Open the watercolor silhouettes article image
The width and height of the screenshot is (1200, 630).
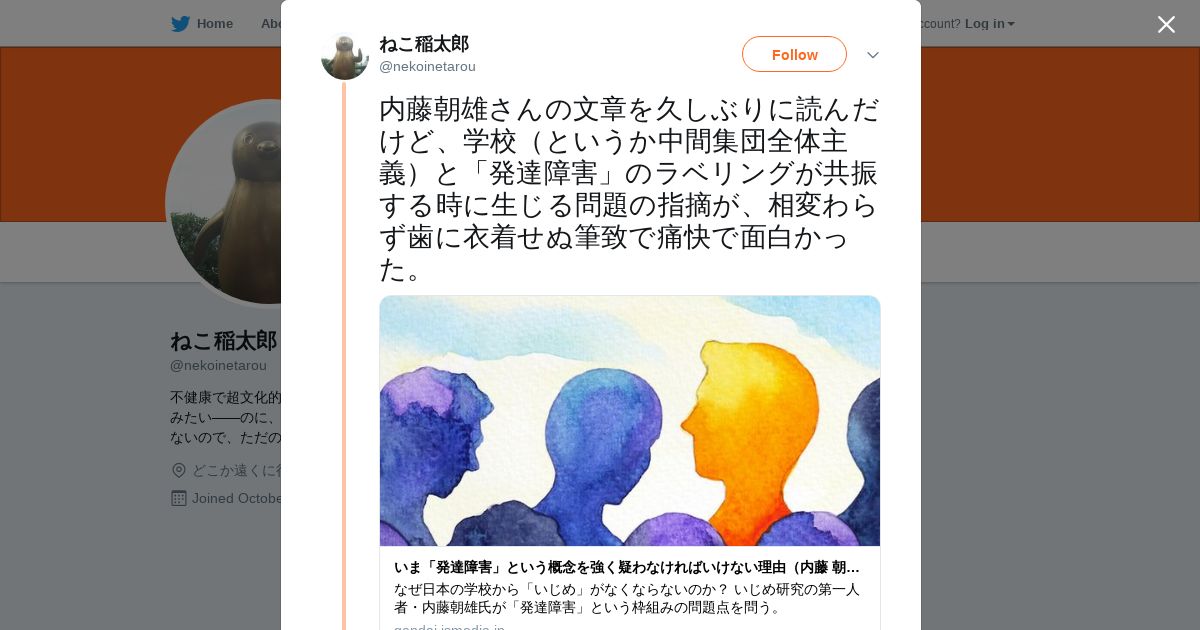[x=630, y=421]
